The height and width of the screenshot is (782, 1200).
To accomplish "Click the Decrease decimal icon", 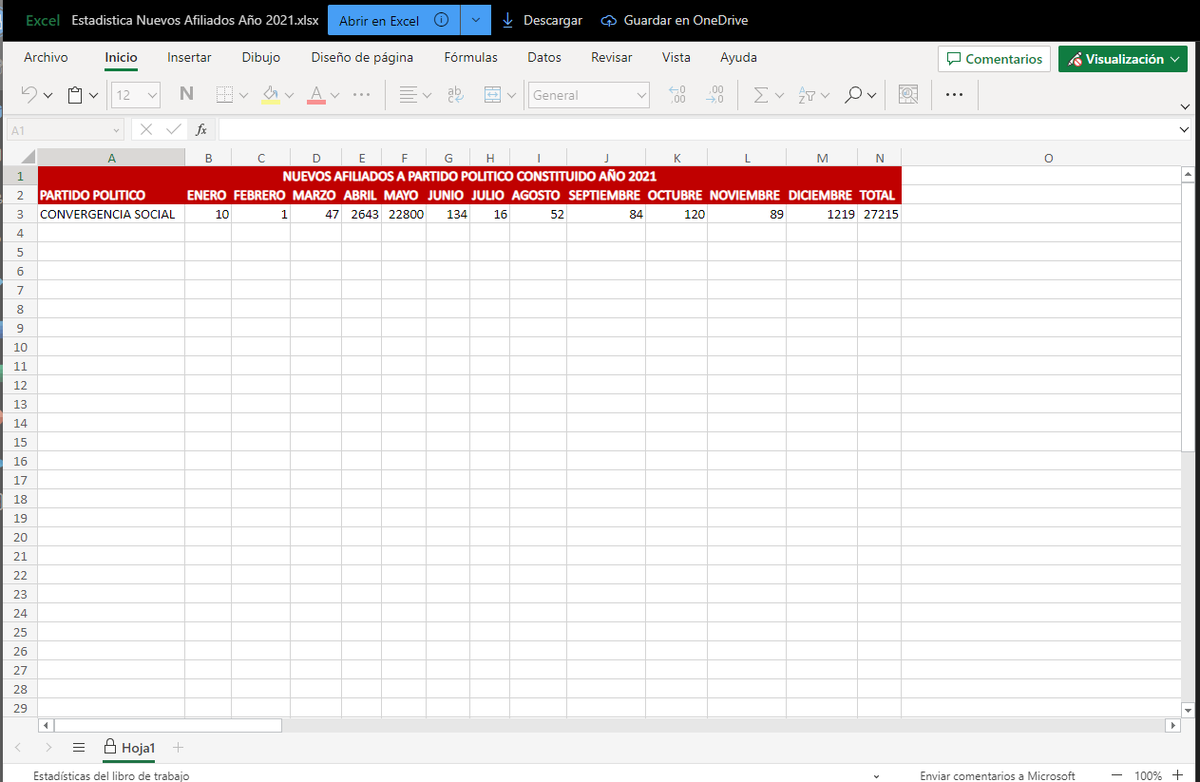I will pos(715,95).
